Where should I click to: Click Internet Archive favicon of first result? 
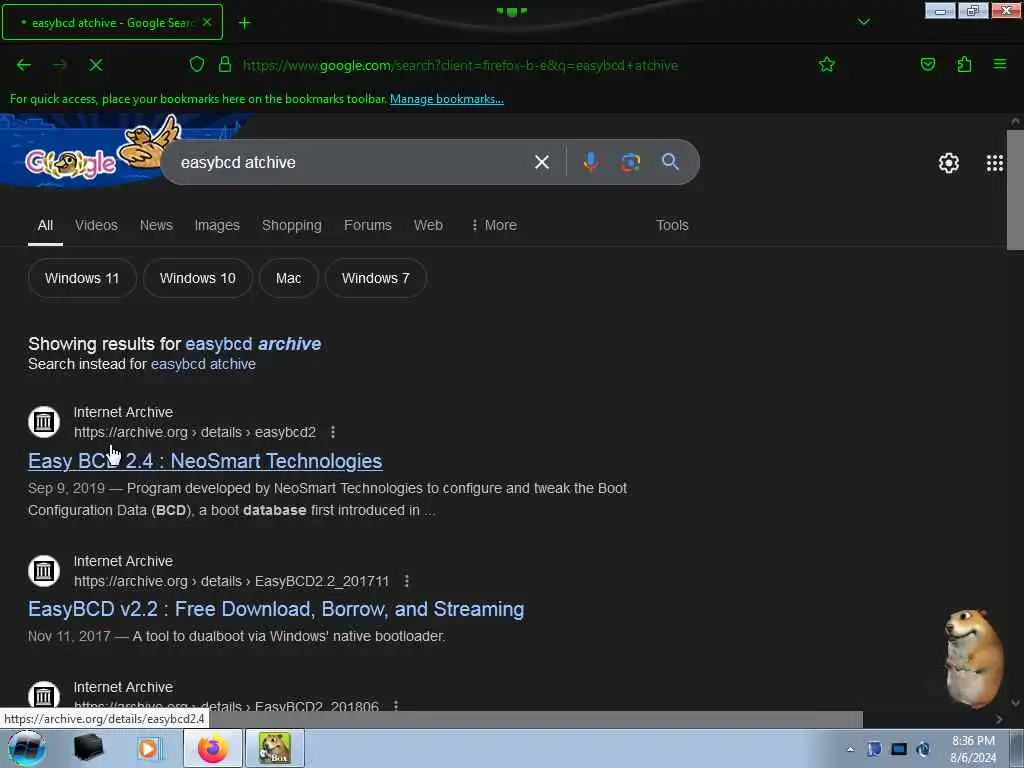tap(44, 422)
